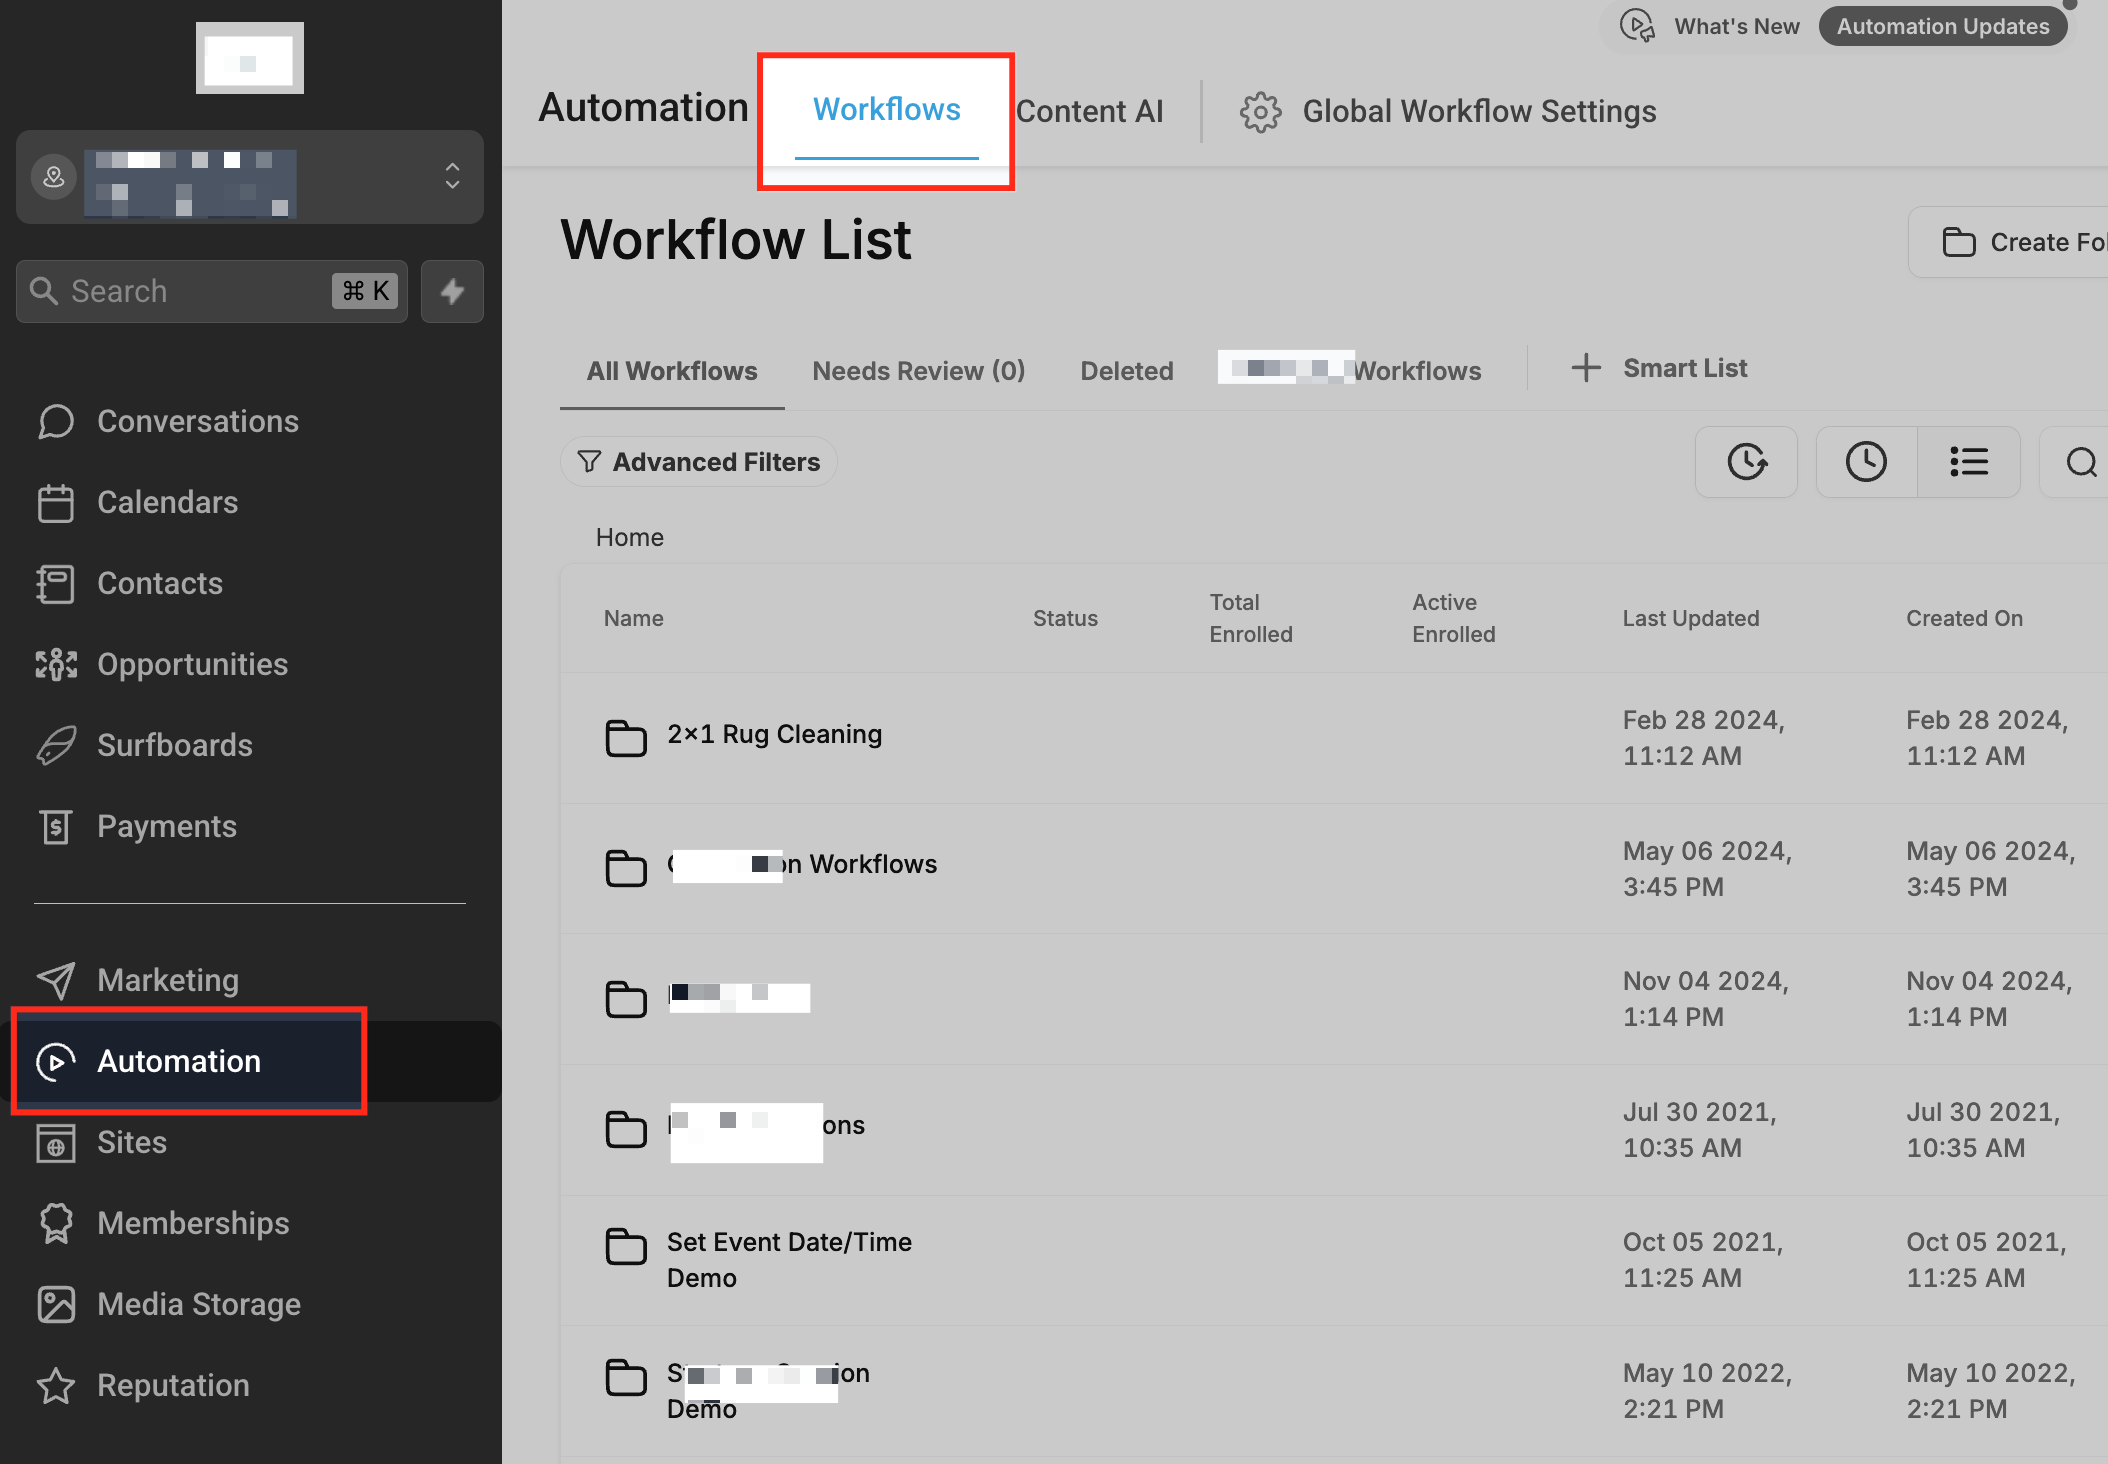Switch to the clock view icon
2108x1464 pixels.
coord(1866,462)
